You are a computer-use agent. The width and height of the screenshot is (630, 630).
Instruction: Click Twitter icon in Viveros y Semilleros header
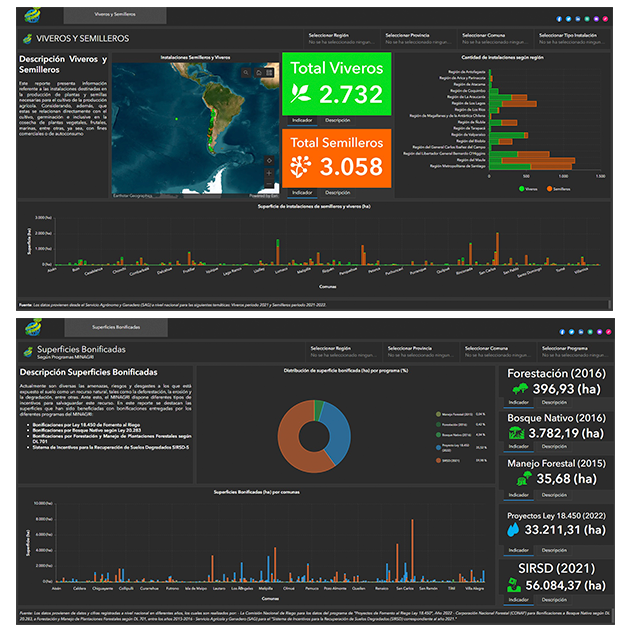click(569, 18)
